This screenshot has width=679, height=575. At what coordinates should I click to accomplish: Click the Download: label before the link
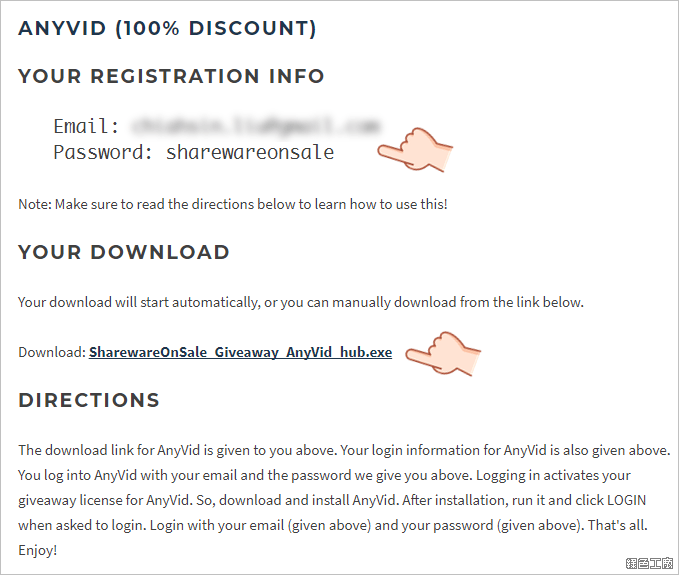coord(52,352)
